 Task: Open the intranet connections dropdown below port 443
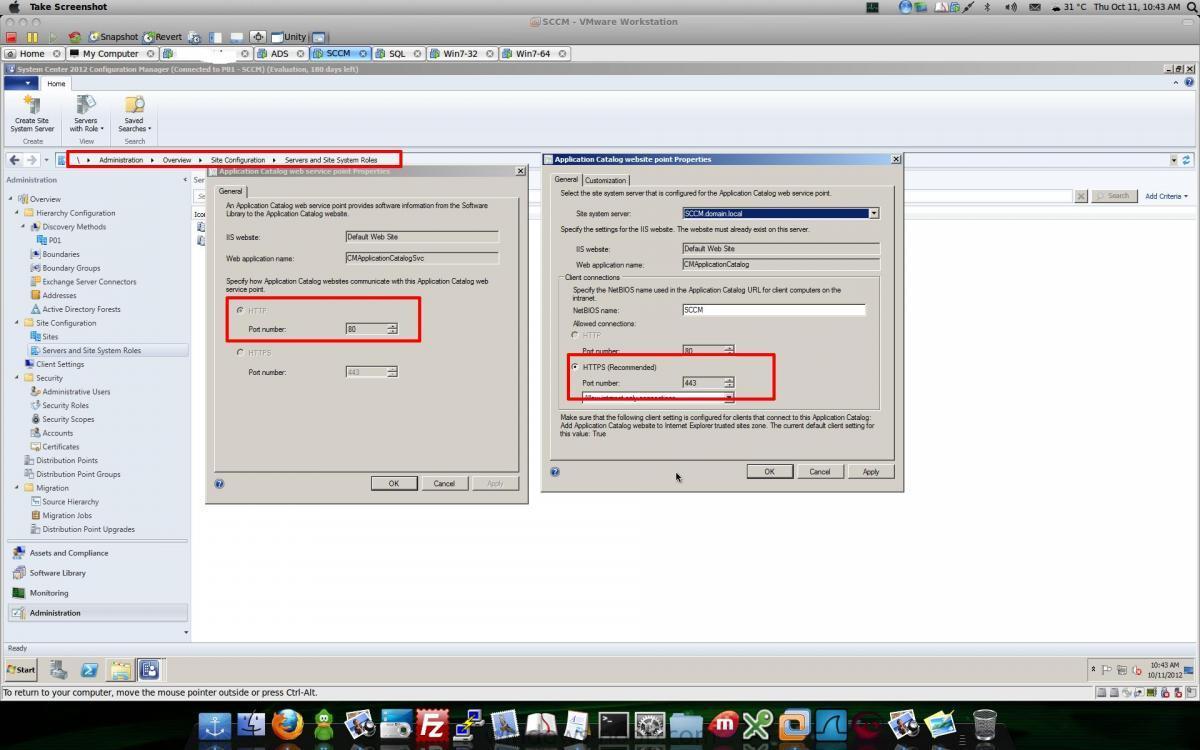tap(728, 397)
